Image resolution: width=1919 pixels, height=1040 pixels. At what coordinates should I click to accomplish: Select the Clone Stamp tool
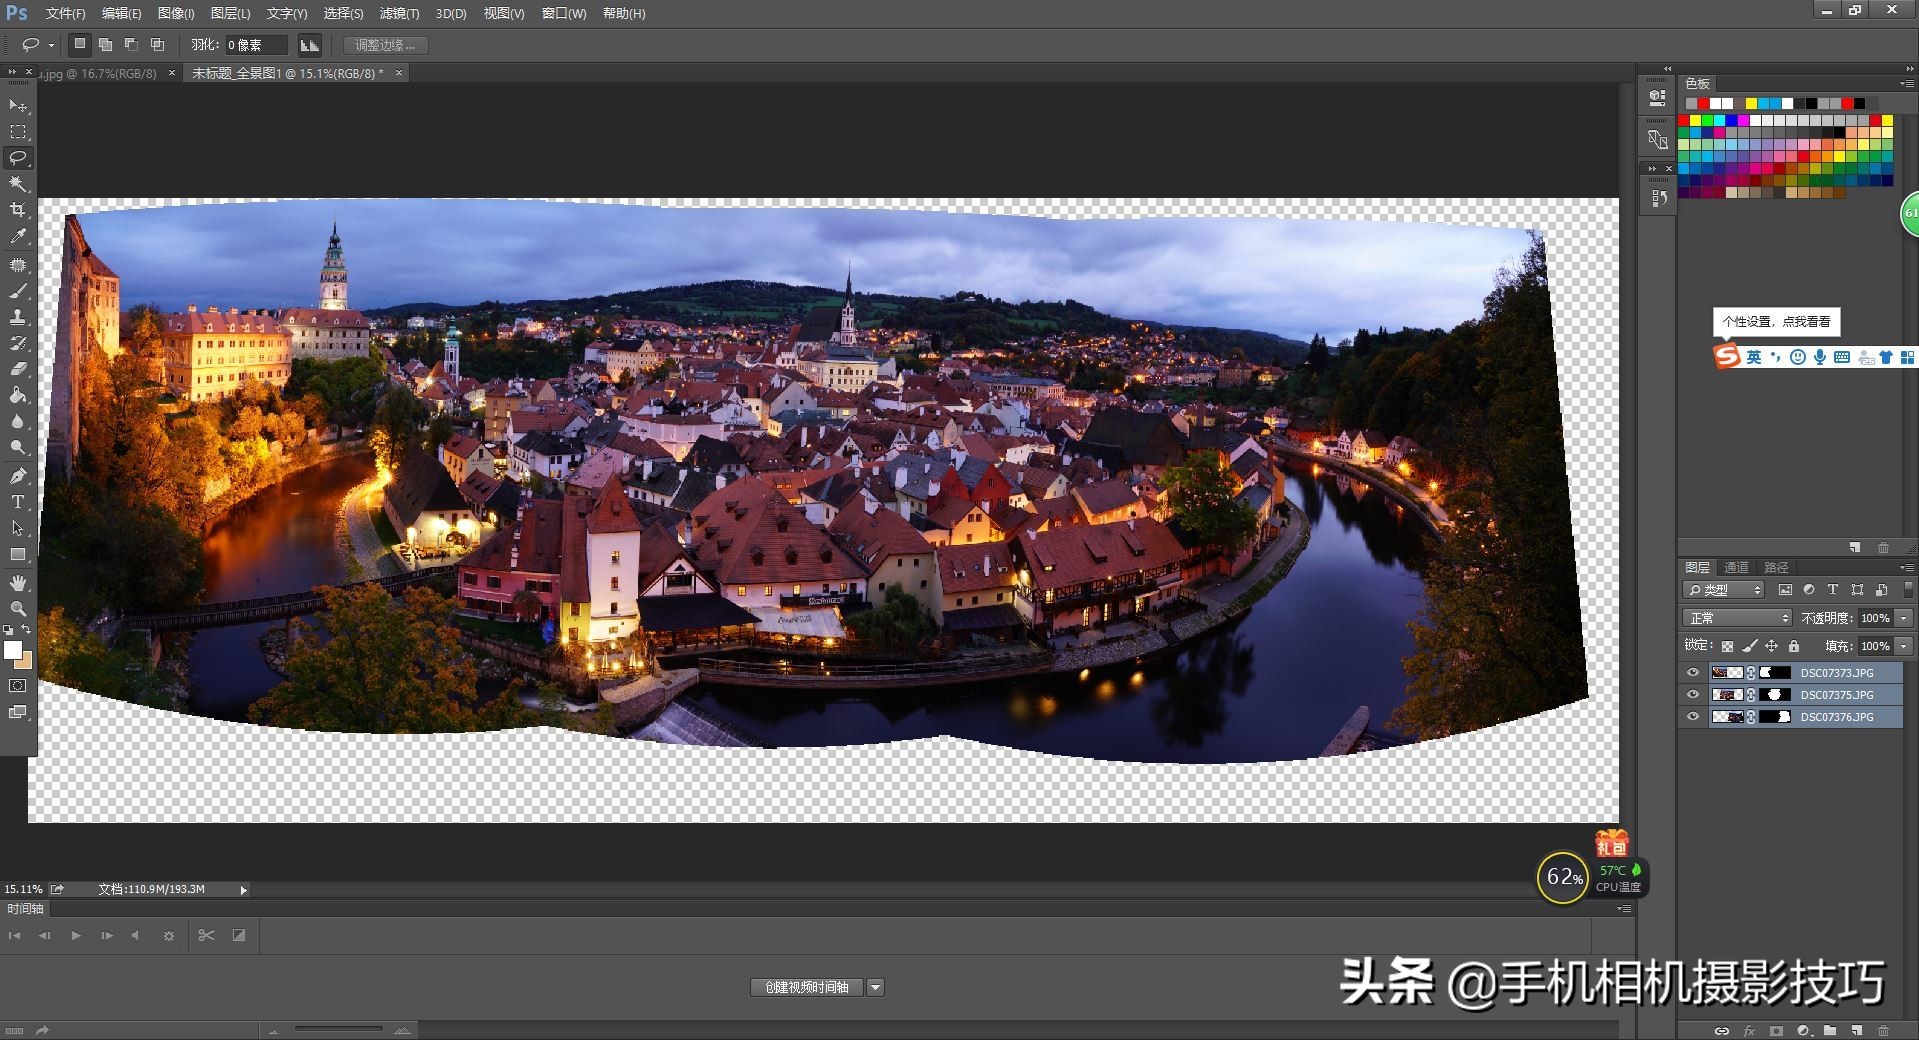[18, 316]
